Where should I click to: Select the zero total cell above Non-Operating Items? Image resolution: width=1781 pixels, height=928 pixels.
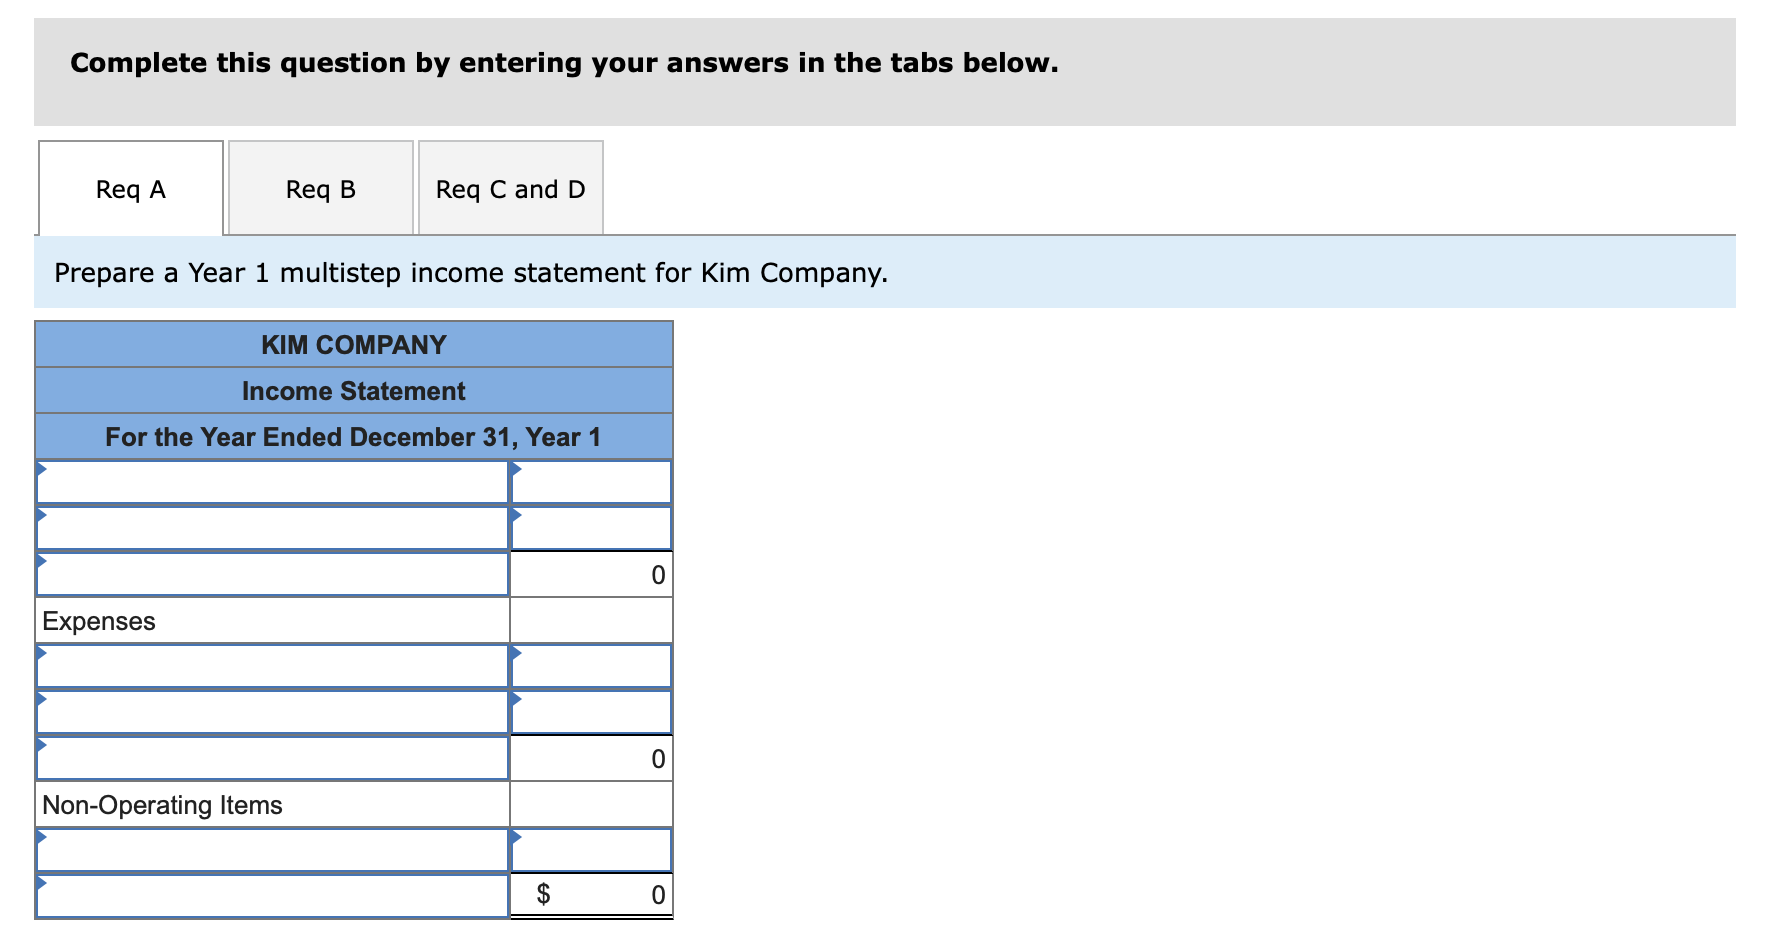pyautogui.click(x=590, y=758)
